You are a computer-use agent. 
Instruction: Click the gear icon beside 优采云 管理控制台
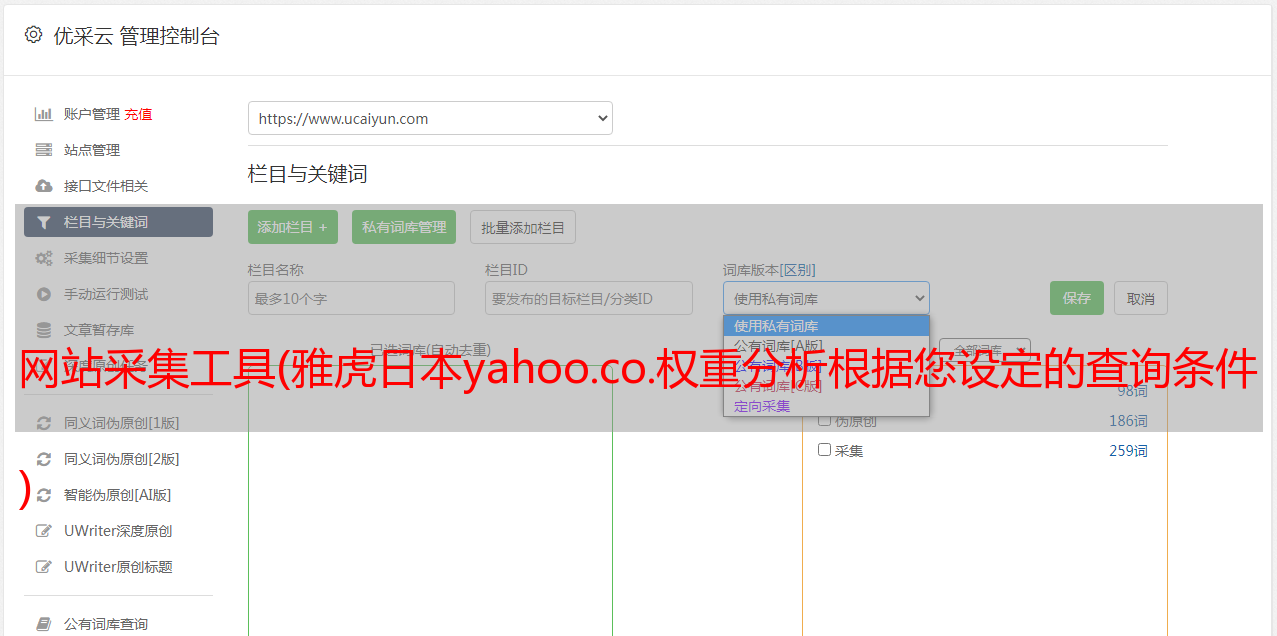pos(34,35)
